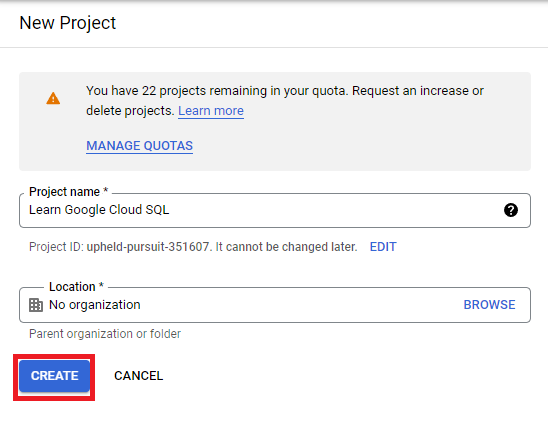Click into the Project name text field
Image resolution: width=548 pixels, height=423 pixels.
coord(275,210)
